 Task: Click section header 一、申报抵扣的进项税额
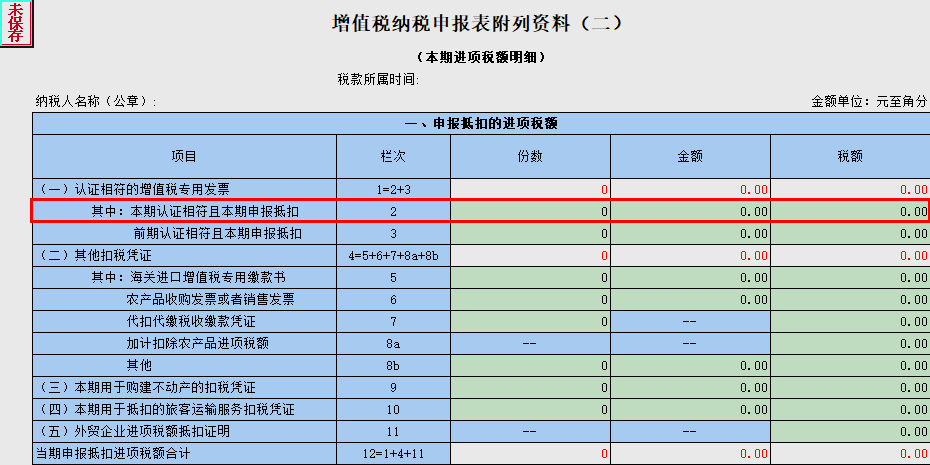tap(481, 123)
